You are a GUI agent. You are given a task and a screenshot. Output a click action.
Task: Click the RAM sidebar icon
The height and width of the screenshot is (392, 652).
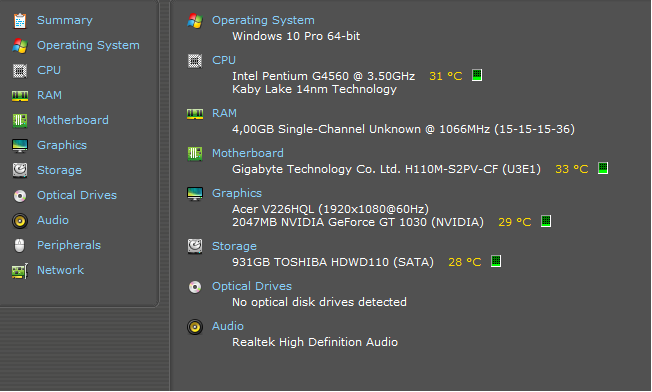point(20,96)
